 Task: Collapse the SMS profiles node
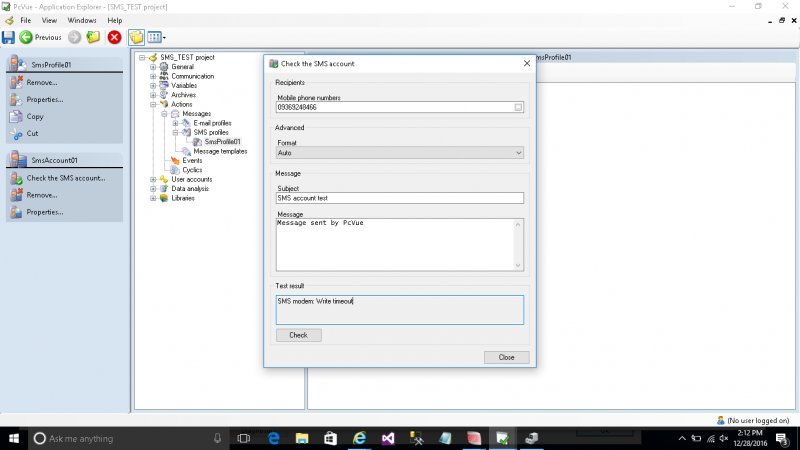[176, 132]
